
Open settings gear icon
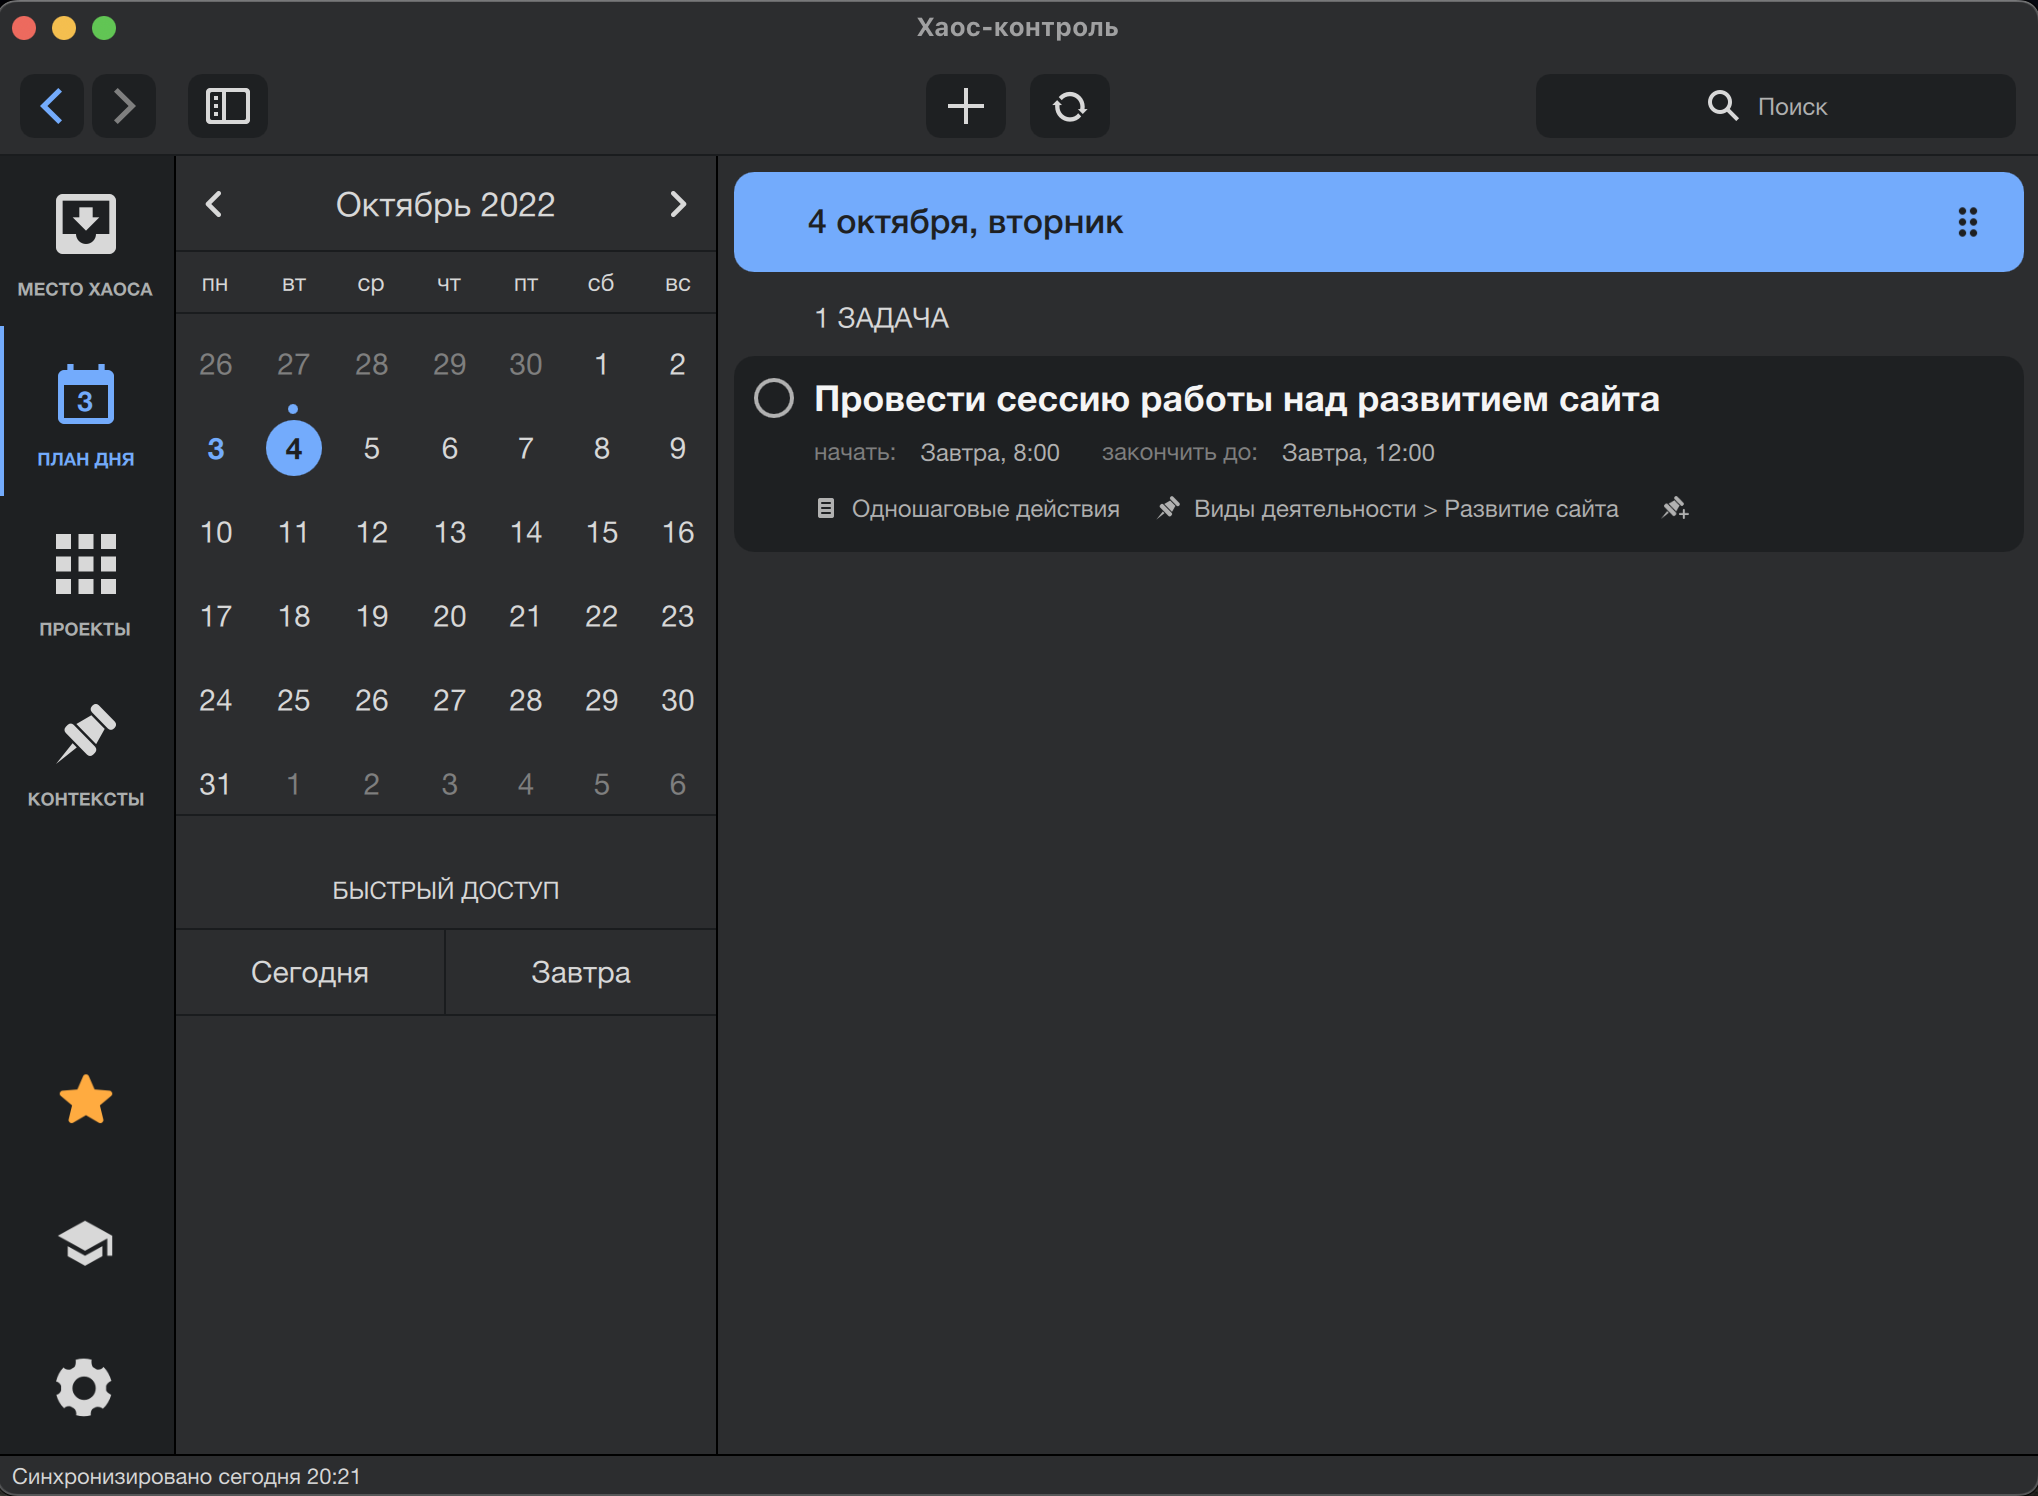click(x=85, y=1387)
